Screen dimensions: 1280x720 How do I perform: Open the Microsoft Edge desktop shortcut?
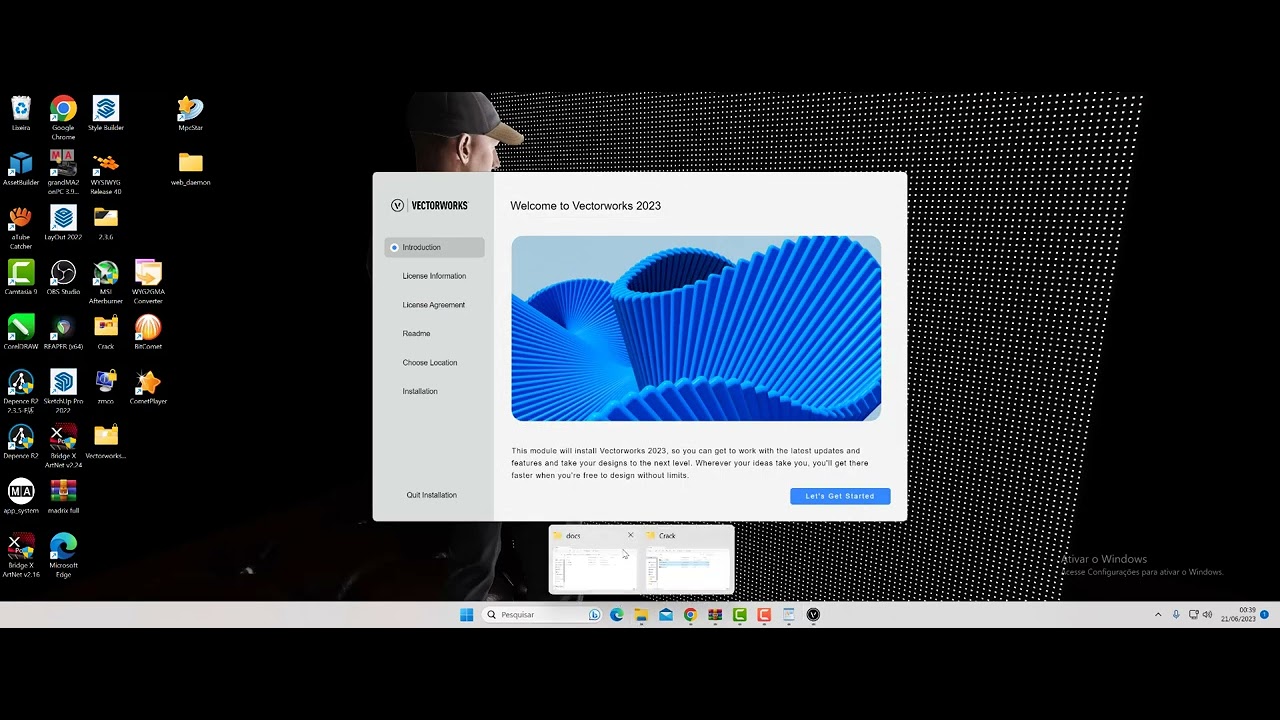[63, 555]
